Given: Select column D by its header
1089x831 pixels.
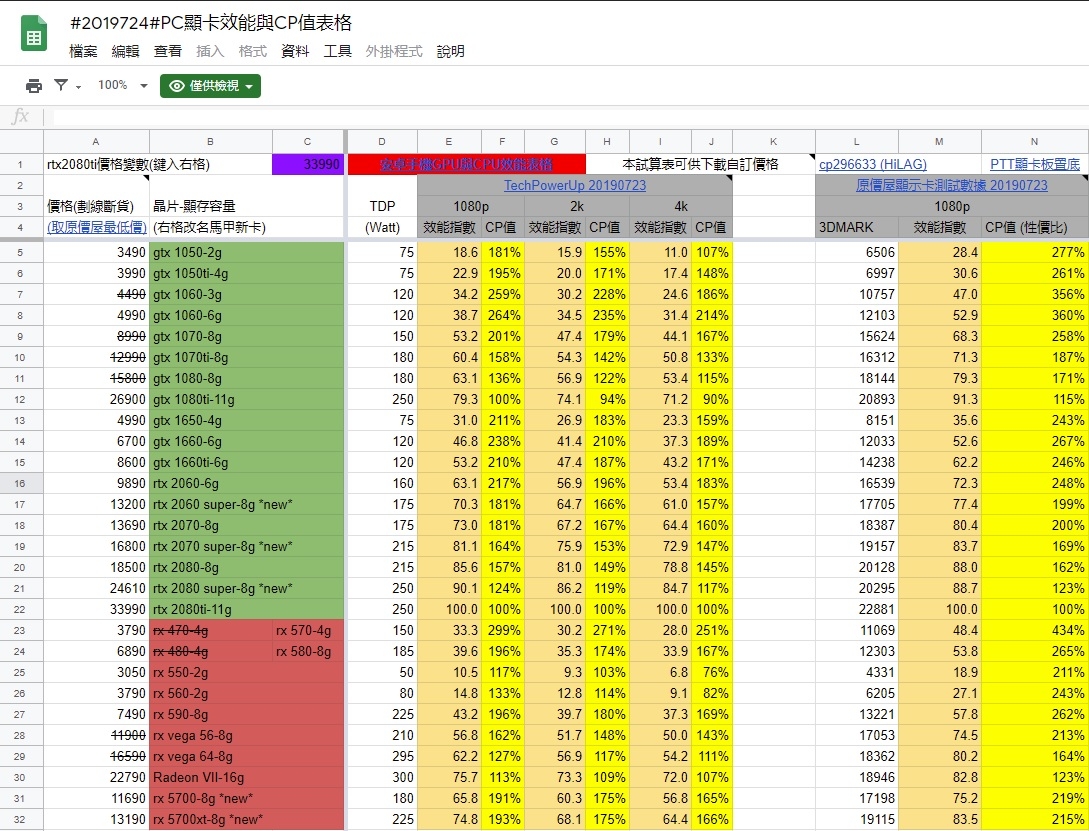Looking at the screenshot, I should click(x=382, y=142).
